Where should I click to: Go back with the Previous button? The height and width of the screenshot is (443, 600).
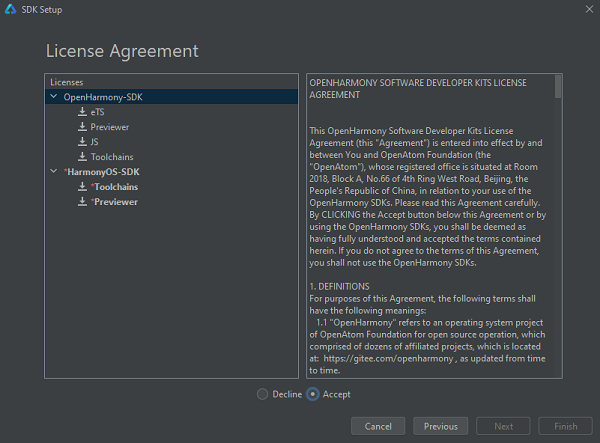tap(440, 426)
